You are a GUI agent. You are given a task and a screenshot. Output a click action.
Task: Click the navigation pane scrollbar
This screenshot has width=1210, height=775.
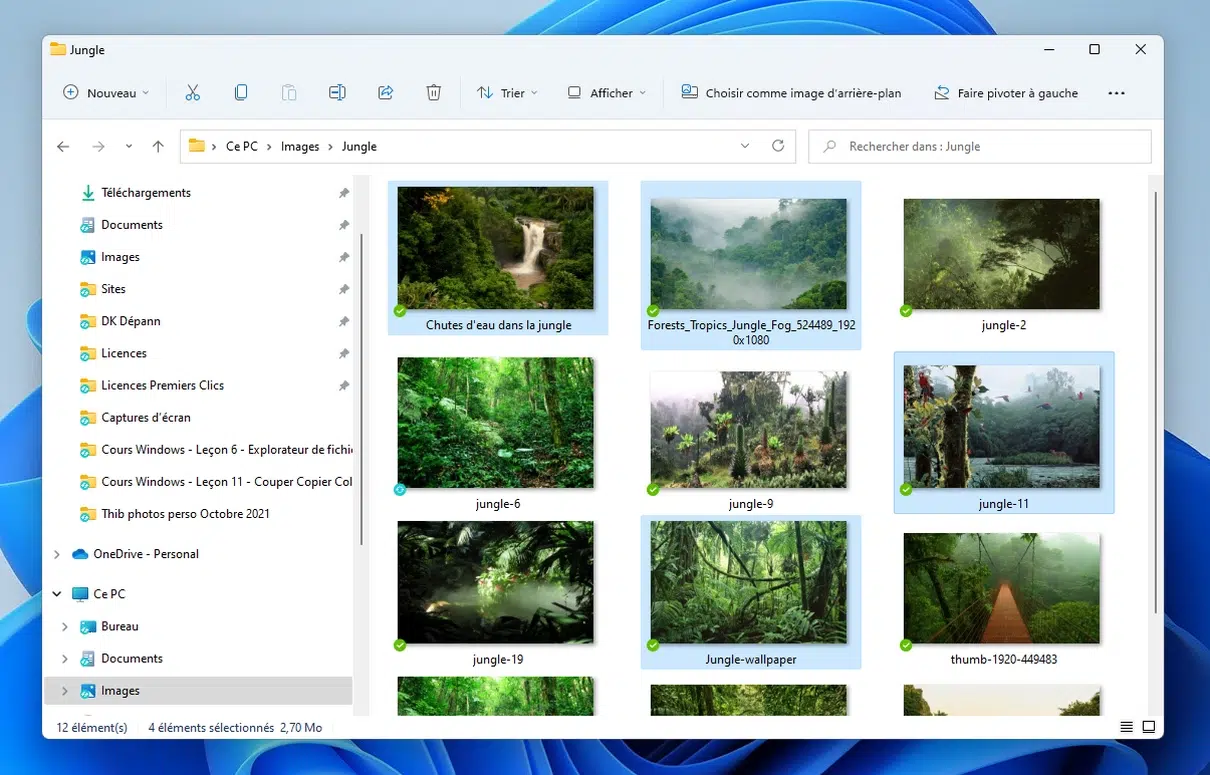pos(360,390)
